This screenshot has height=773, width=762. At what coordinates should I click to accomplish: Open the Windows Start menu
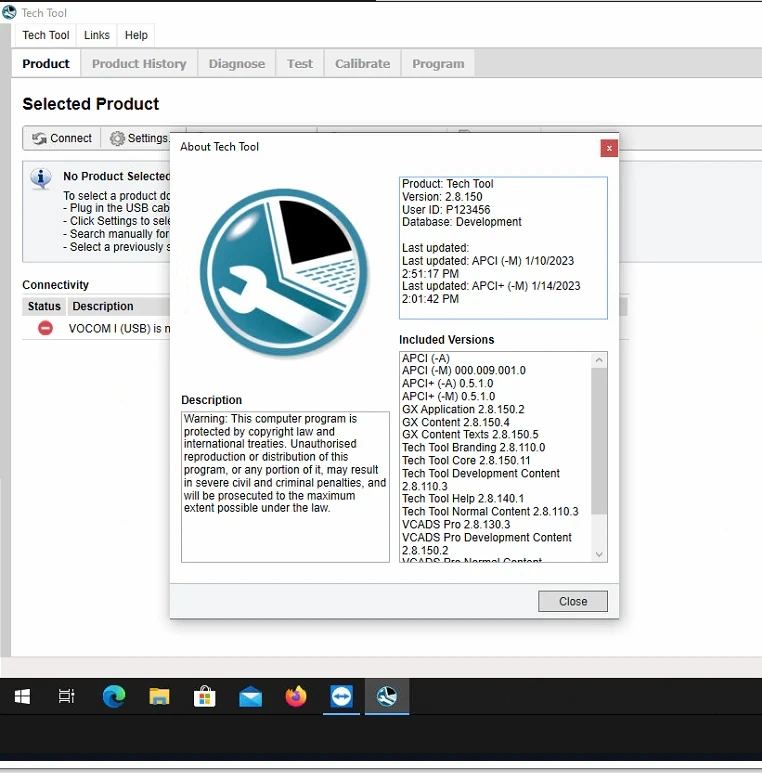(22, 696)
